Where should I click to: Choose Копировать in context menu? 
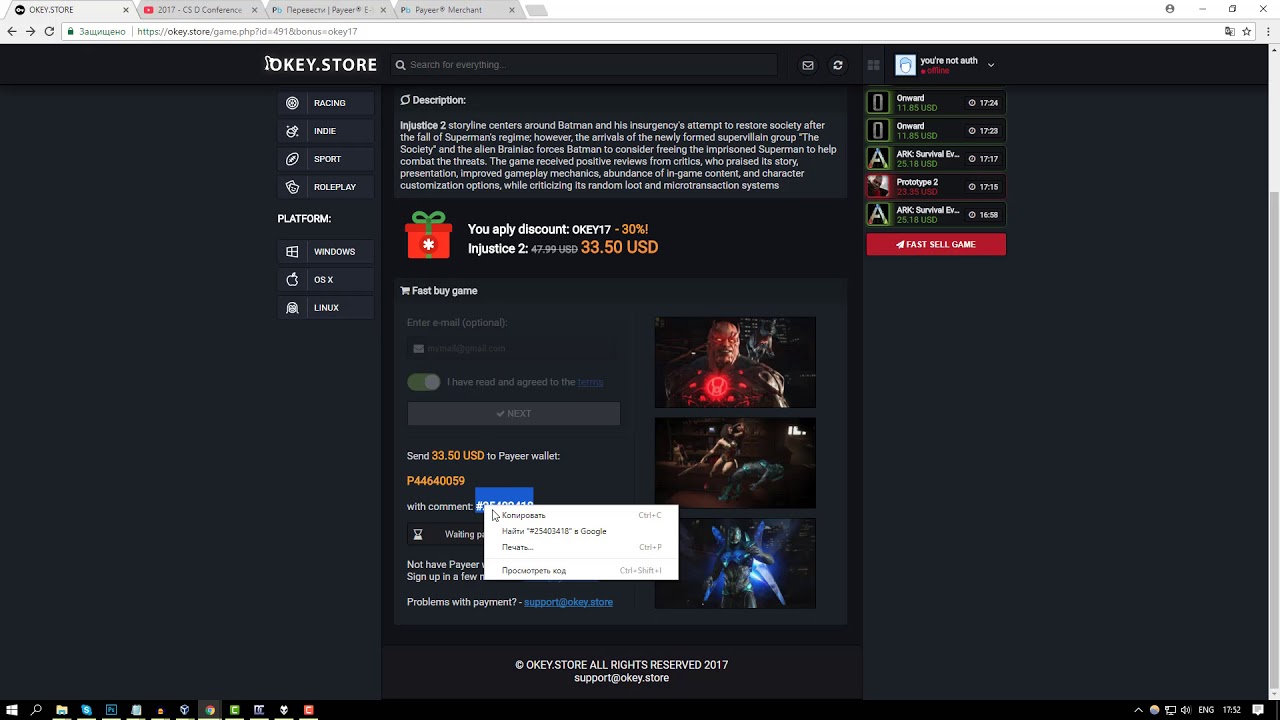click(x=580, y=515)
